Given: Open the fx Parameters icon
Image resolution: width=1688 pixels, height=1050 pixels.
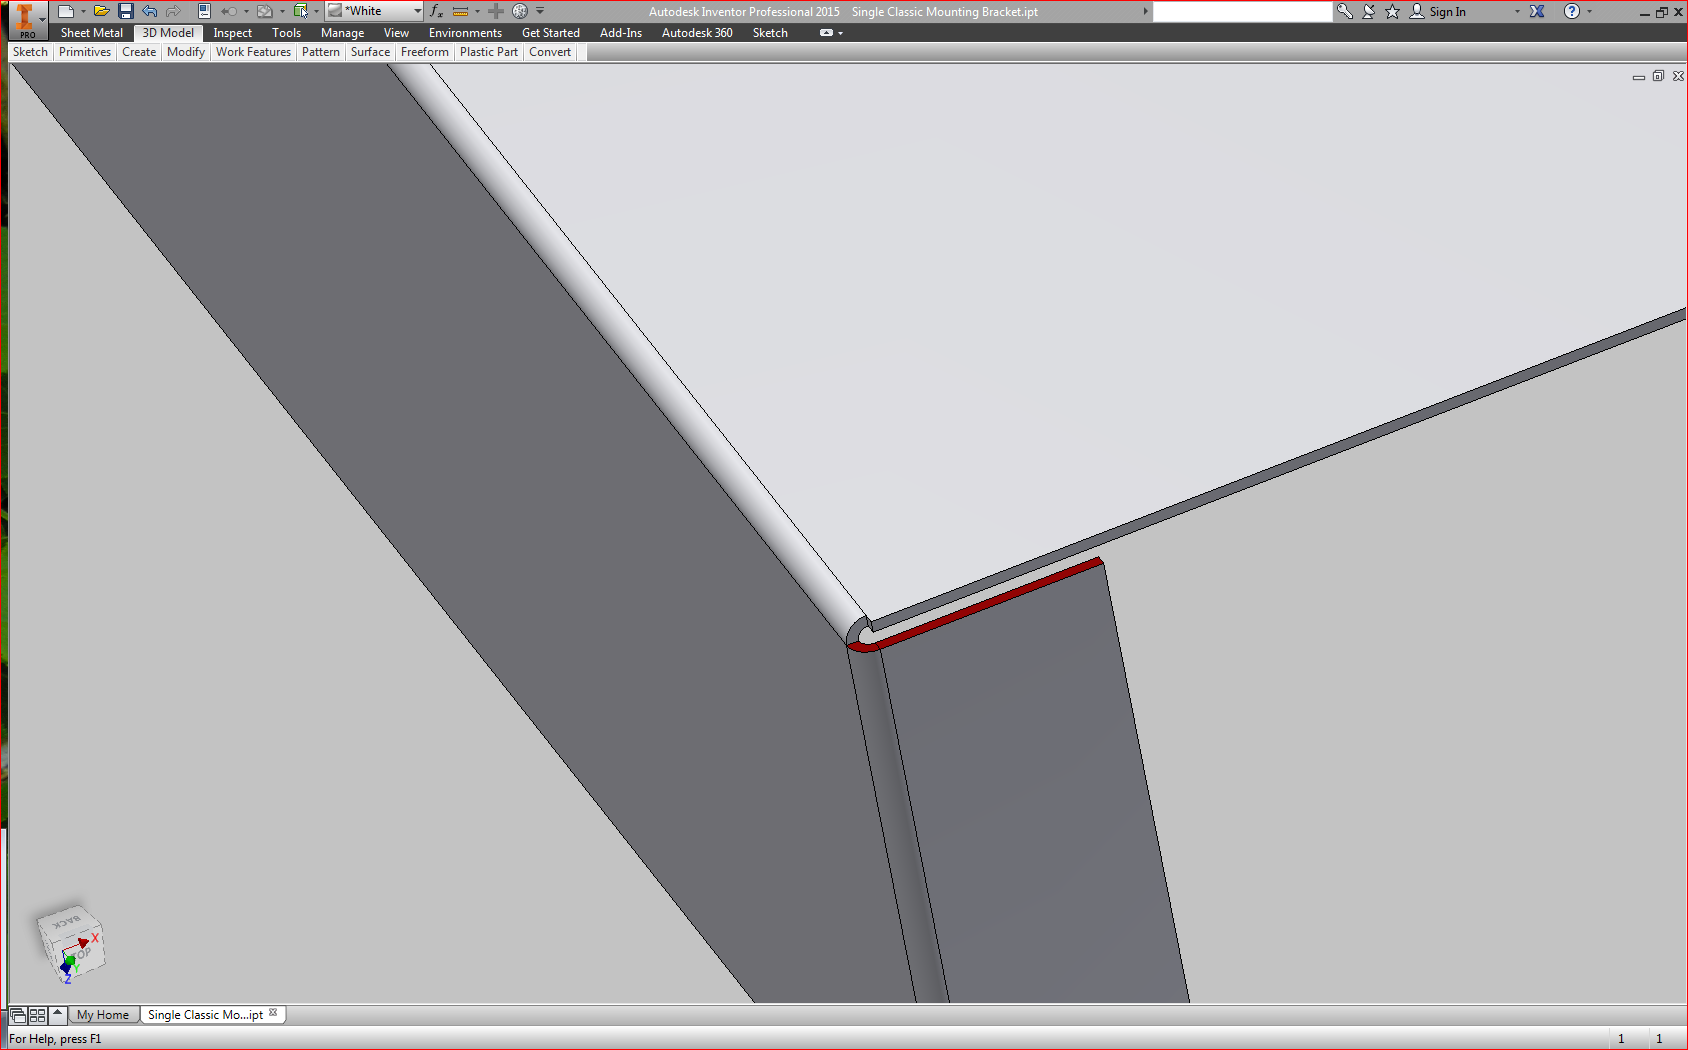Looking at the screenshot, I should tap(436, 11).
